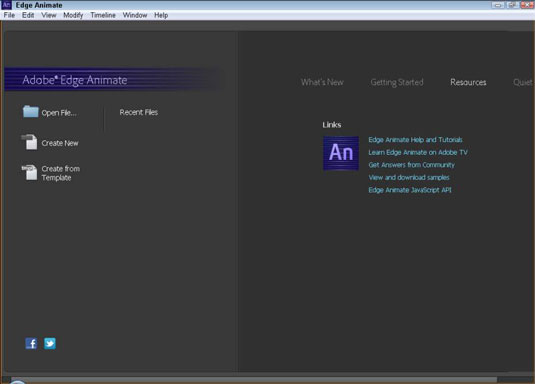
Task: Open Edge Animate Help and Tutorials link
Action: 415,140
